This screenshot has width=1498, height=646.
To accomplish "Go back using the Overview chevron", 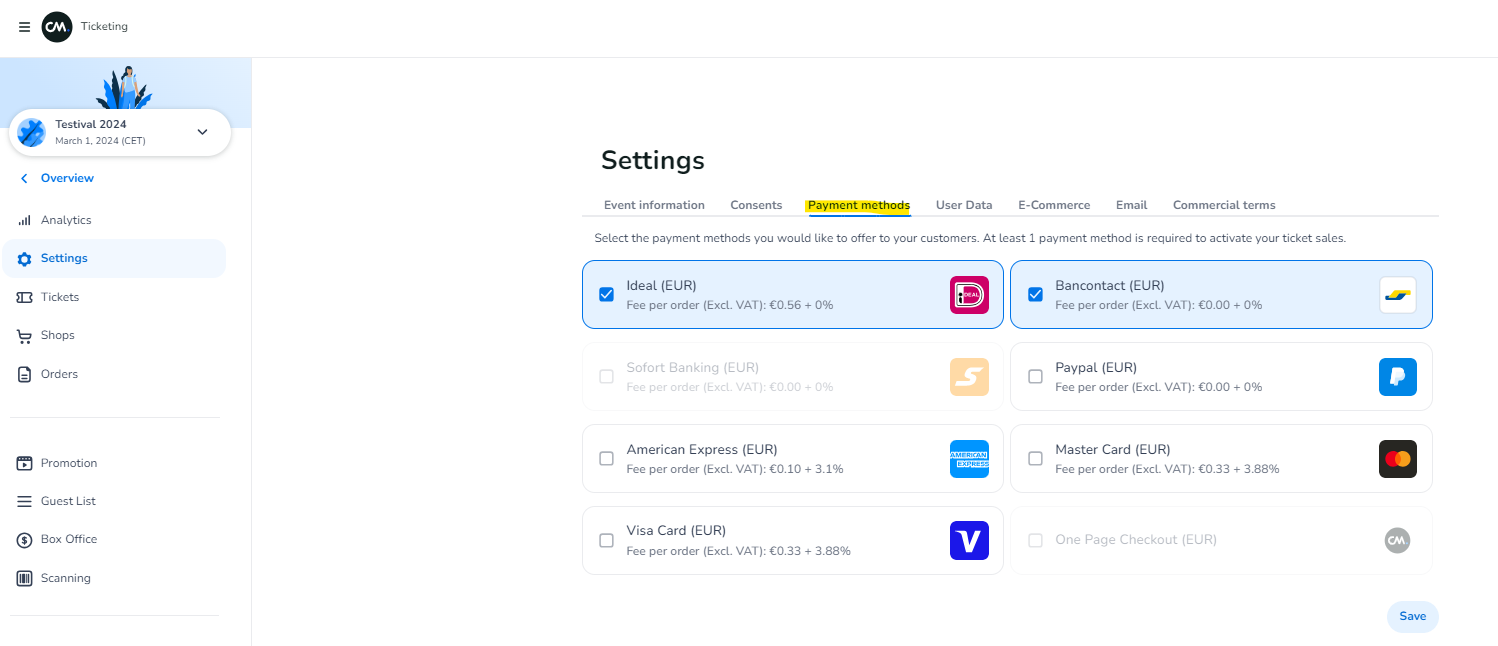I will tap(25, 178).
